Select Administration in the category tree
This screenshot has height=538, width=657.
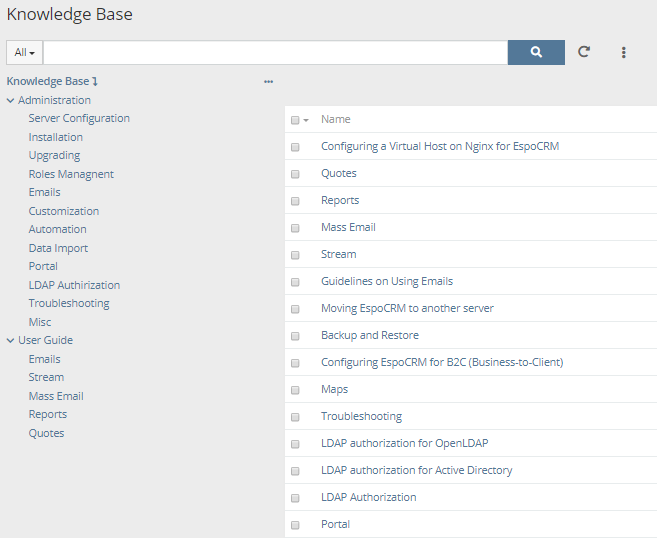point(54,100)
